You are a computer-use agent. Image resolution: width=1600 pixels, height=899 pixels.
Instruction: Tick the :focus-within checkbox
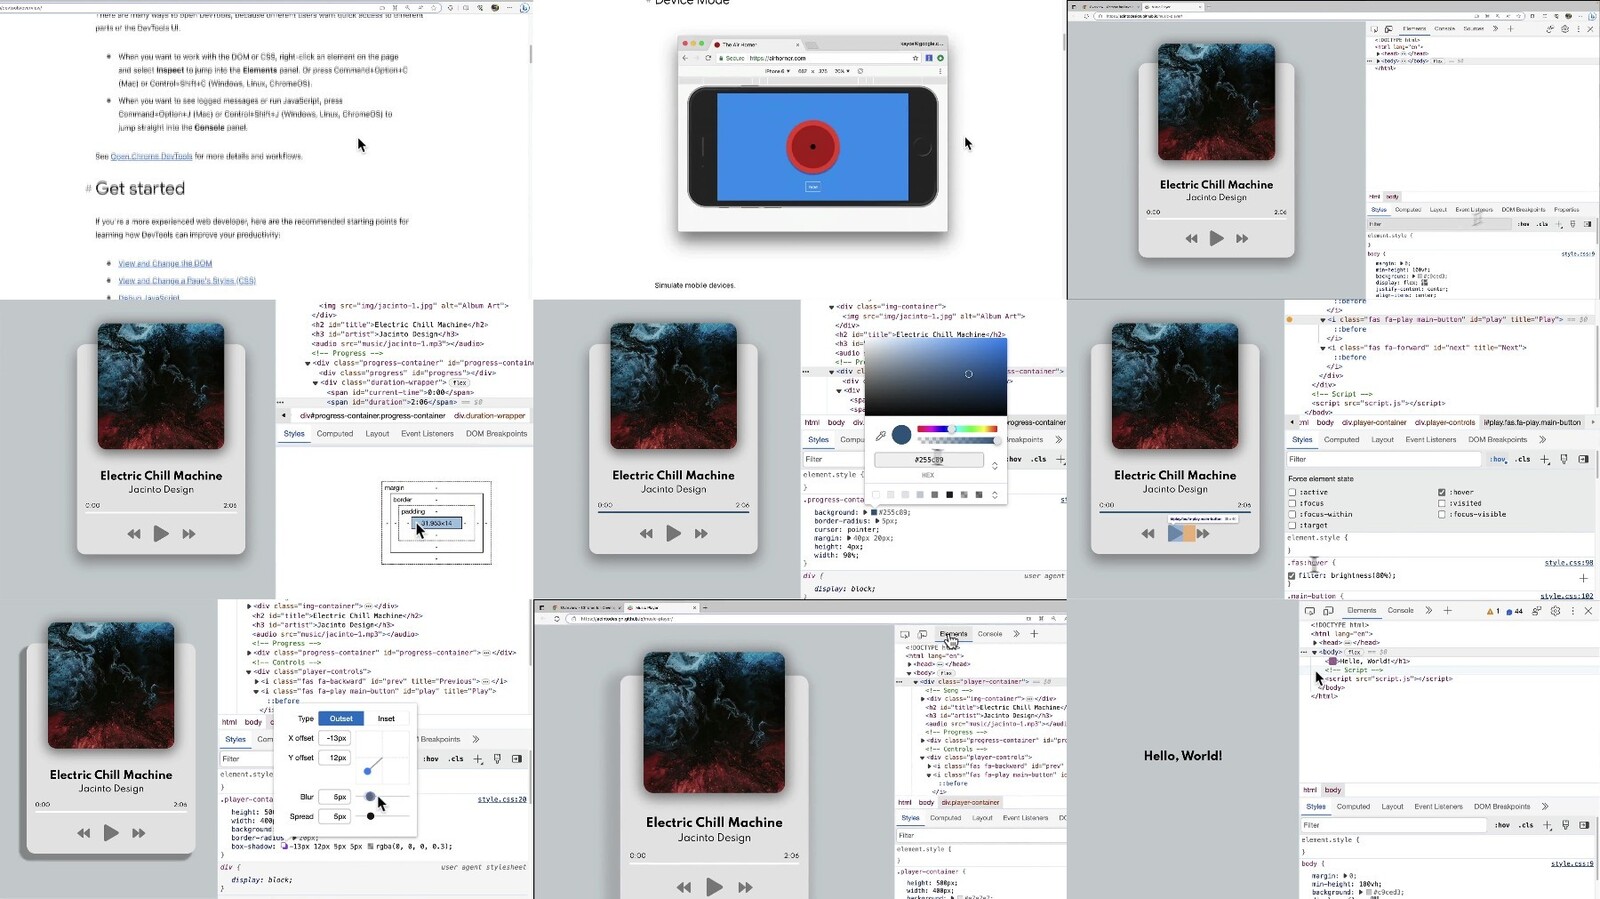1293,514
